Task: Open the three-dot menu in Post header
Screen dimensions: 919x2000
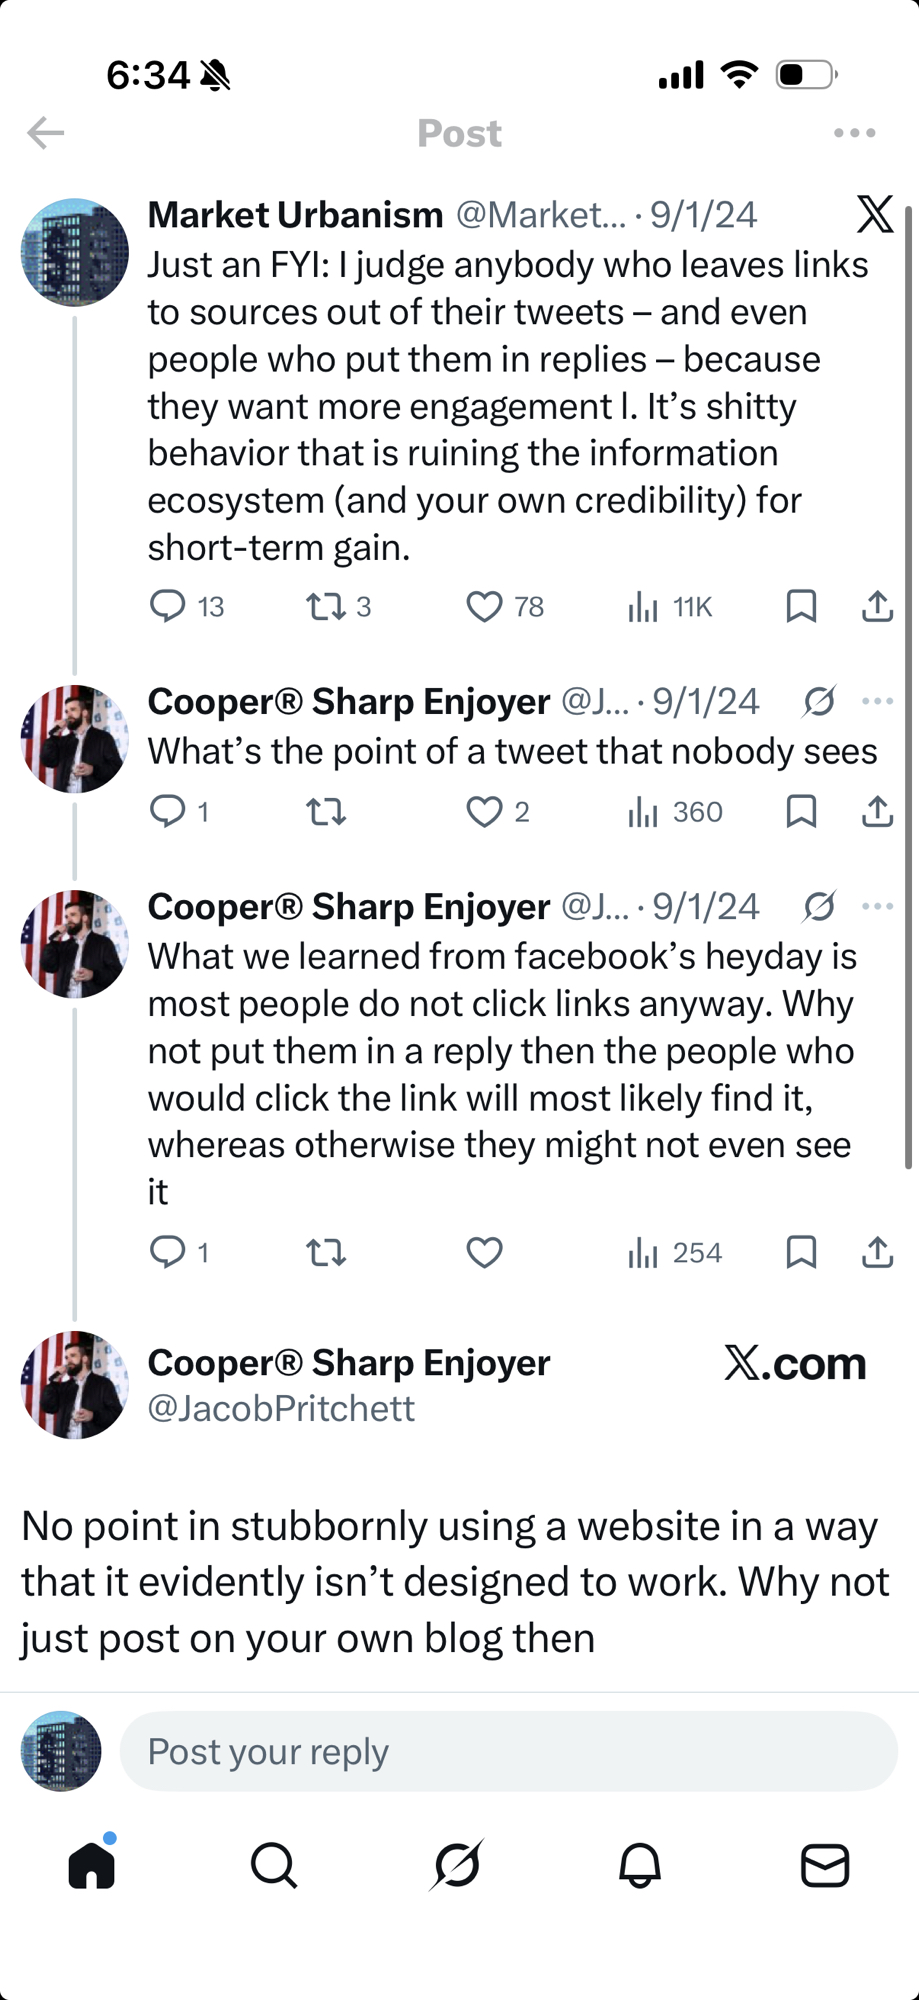Action: point(854,133)
